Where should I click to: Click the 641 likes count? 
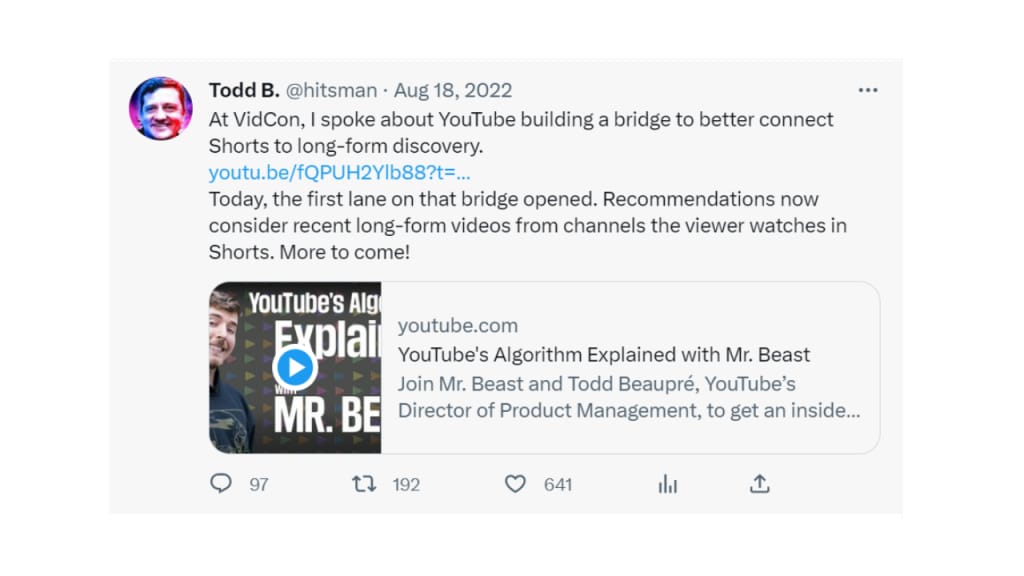point(558,485)
